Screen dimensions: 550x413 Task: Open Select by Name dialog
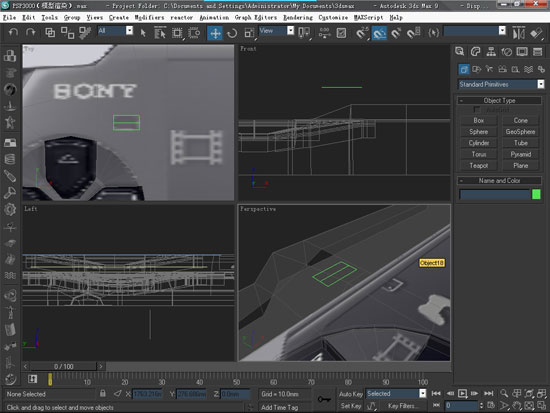160,33
